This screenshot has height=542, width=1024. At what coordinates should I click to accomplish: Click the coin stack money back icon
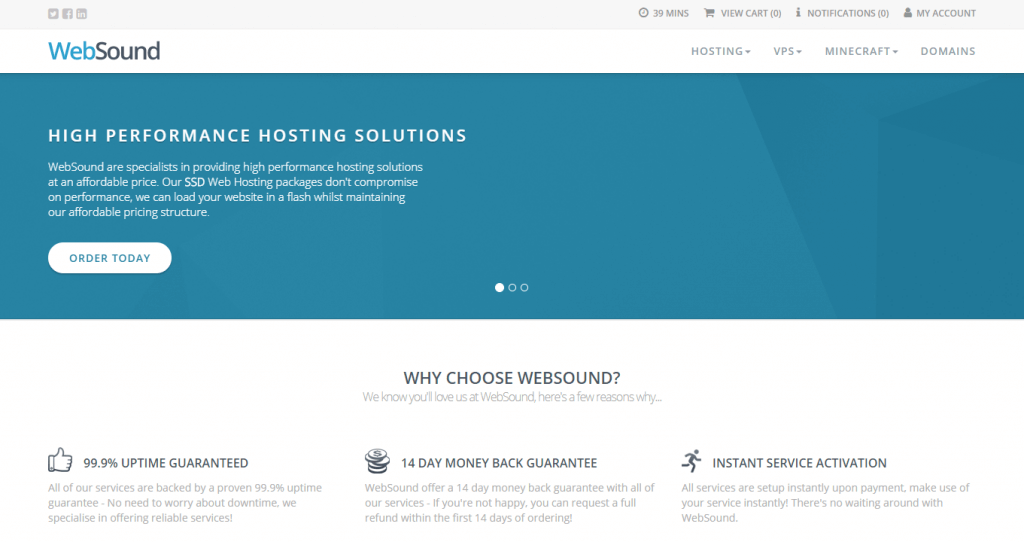click(377, 461)
